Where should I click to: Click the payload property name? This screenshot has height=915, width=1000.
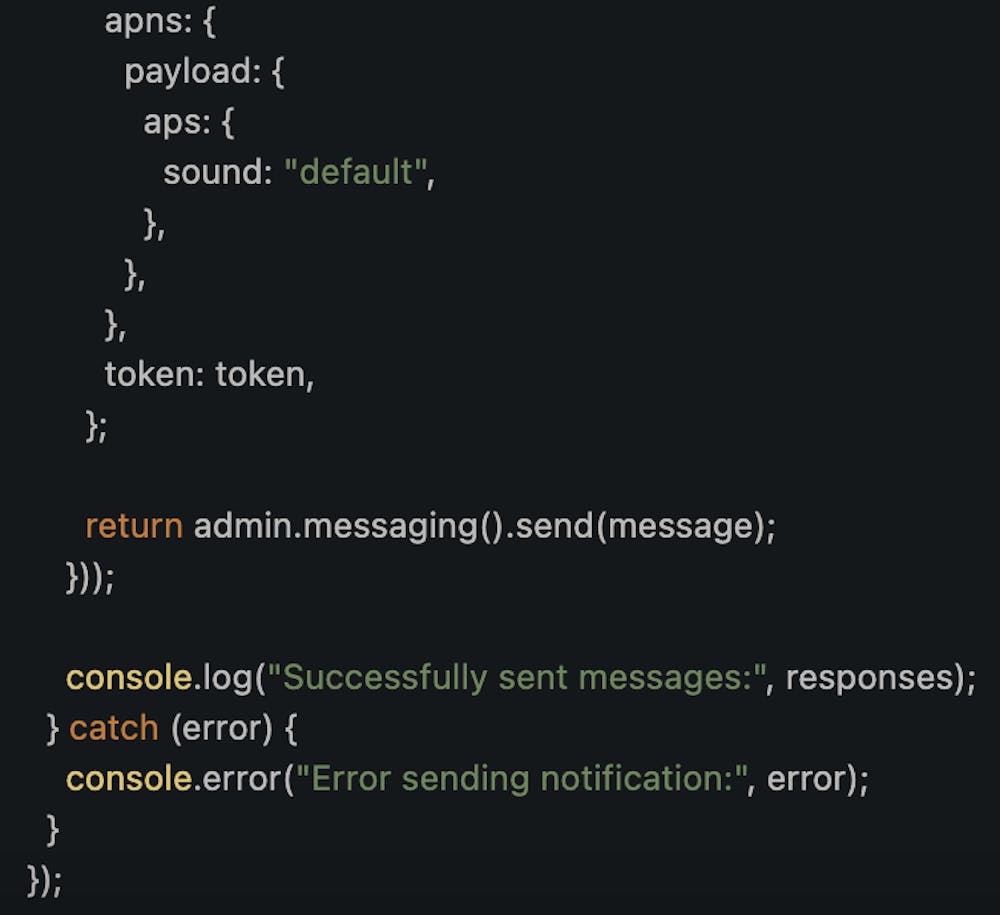[x=187, y=72]
